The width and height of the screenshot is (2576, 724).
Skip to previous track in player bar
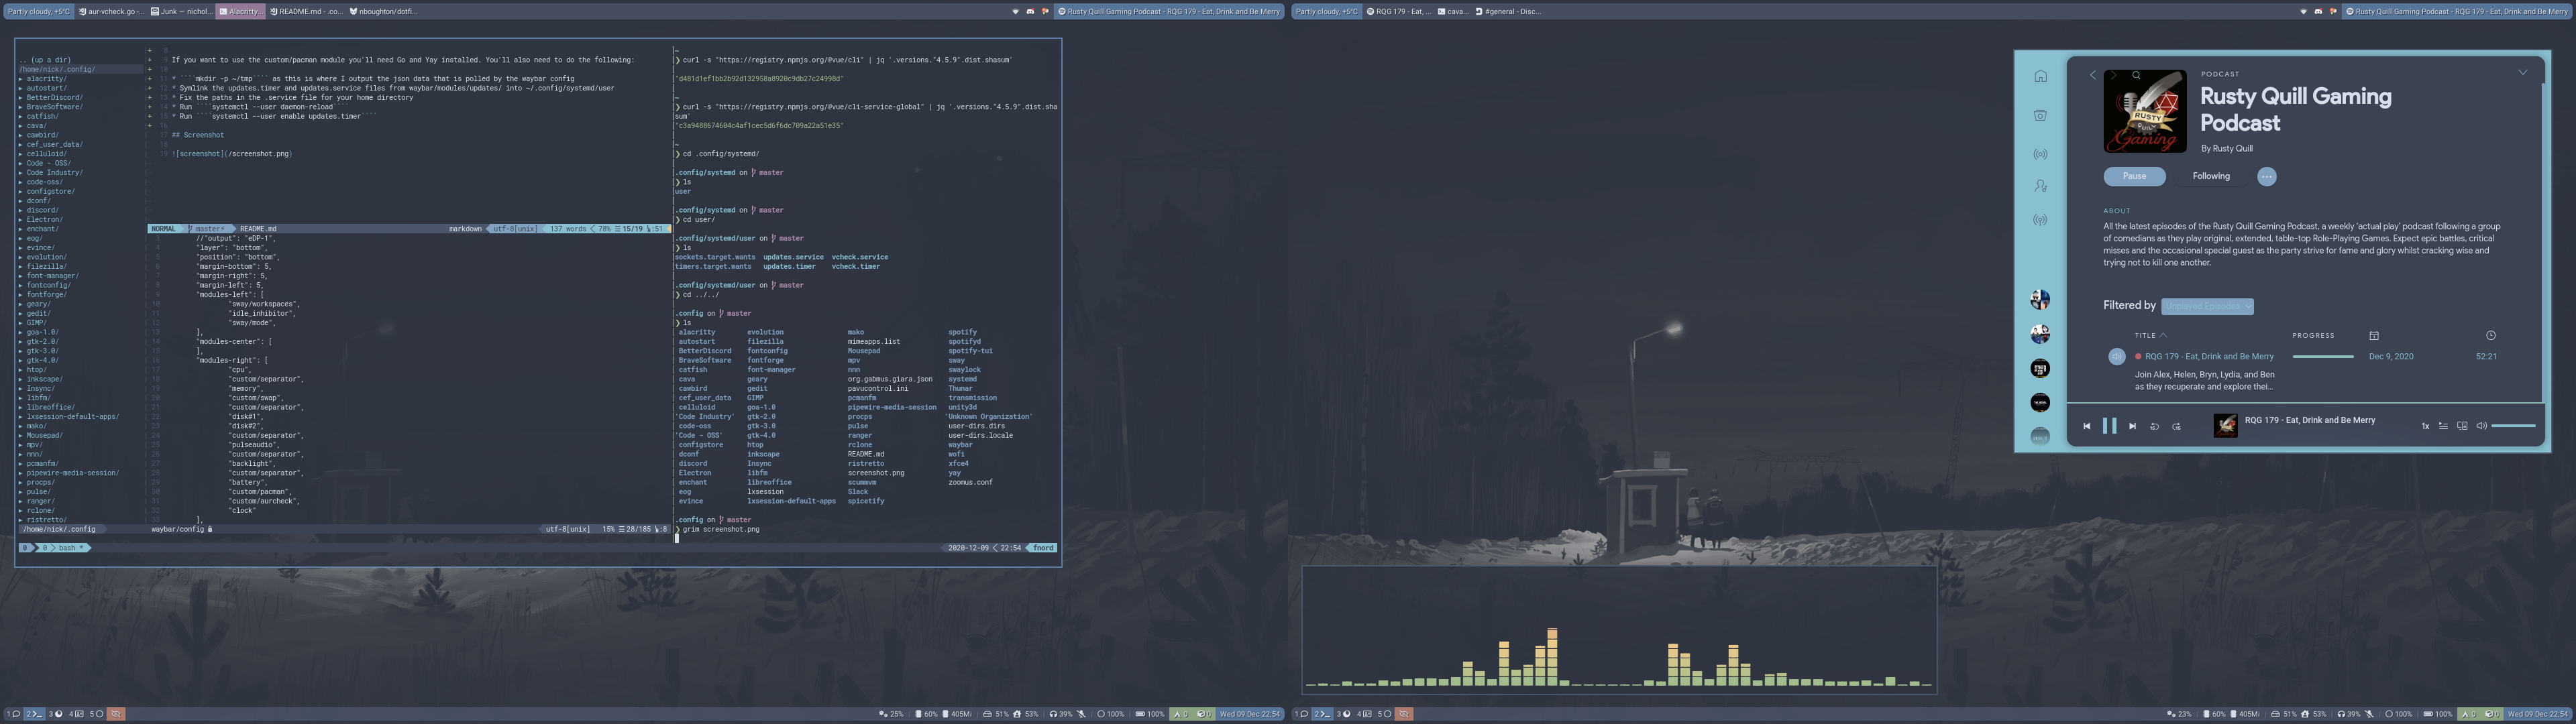coord(2087,426)
